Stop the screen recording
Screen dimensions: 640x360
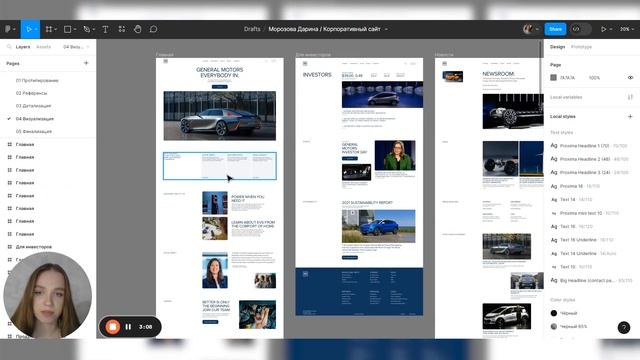(112, 327)
